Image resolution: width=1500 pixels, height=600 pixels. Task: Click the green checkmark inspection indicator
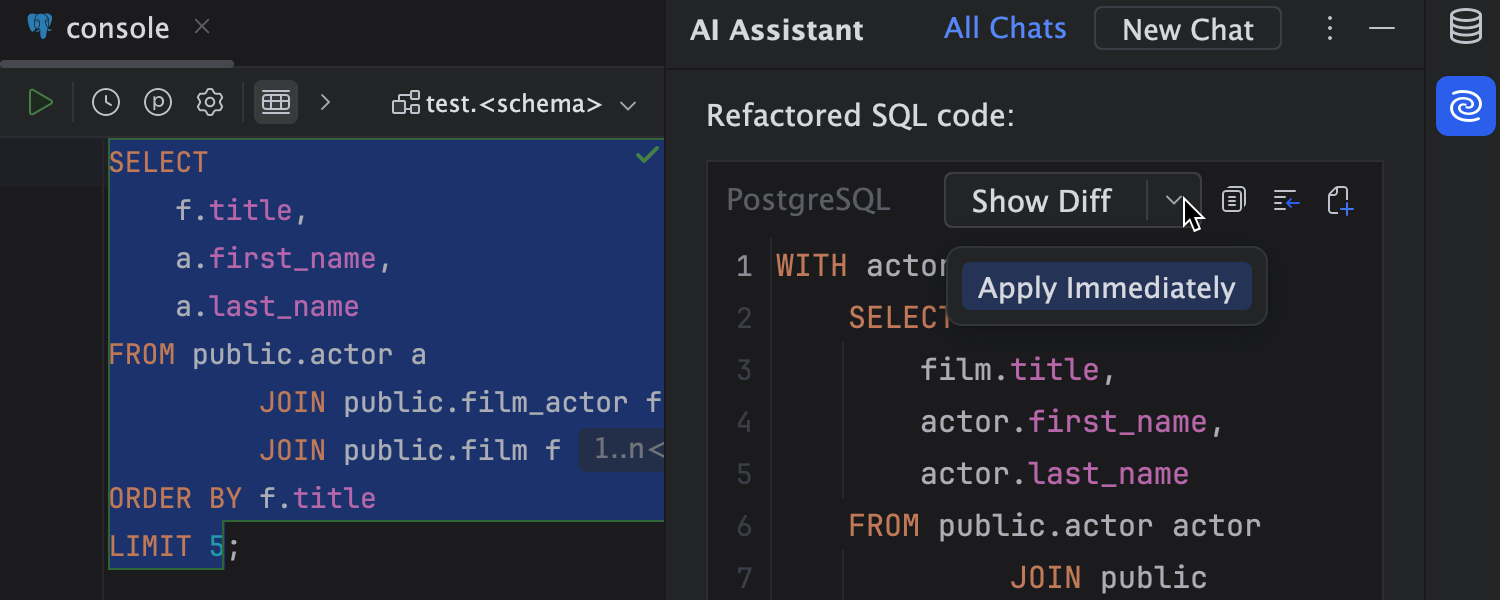click(648, 154)
